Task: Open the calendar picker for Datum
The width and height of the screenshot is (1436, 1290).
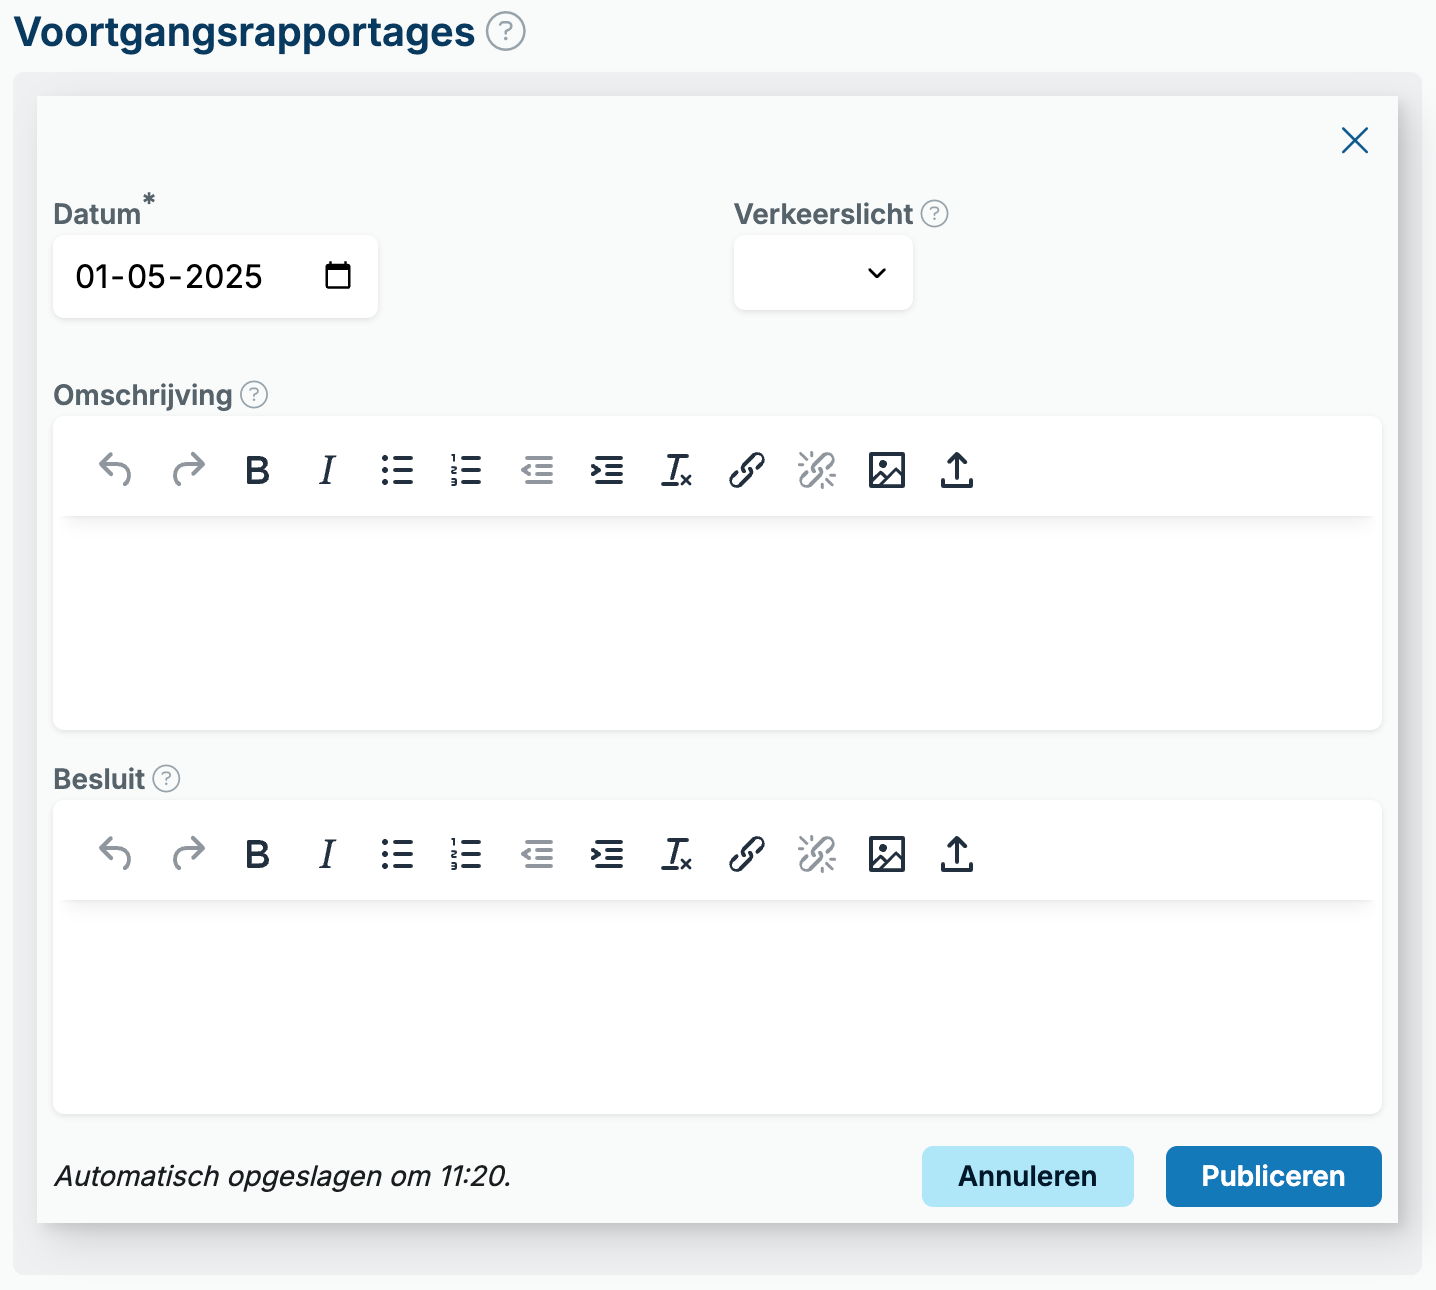Action: [338, 275]
